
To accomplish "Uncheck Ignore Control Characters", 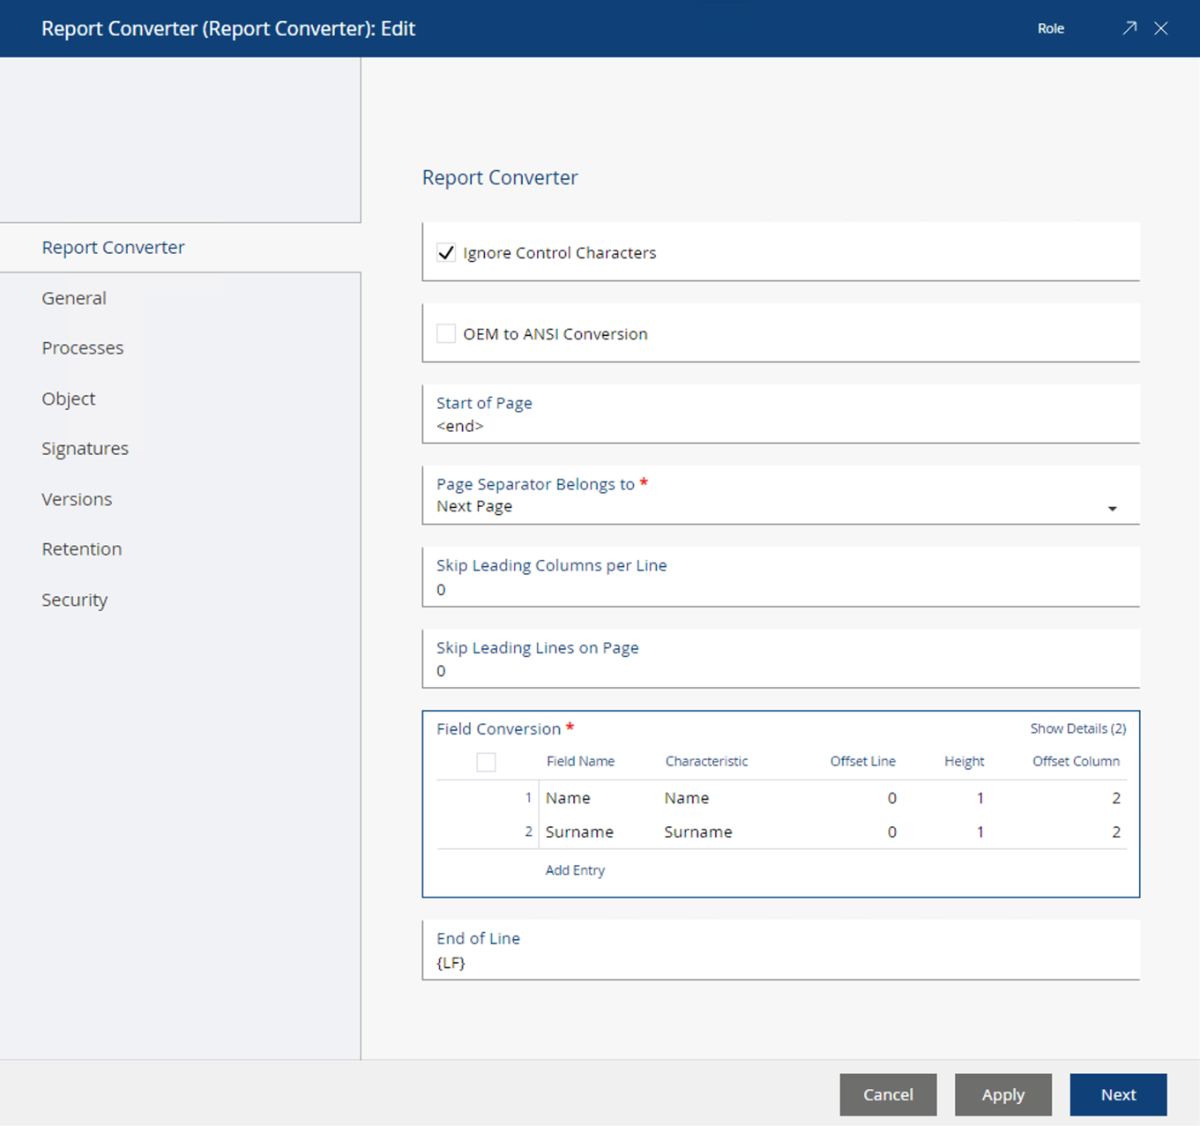I will point(446,252).
